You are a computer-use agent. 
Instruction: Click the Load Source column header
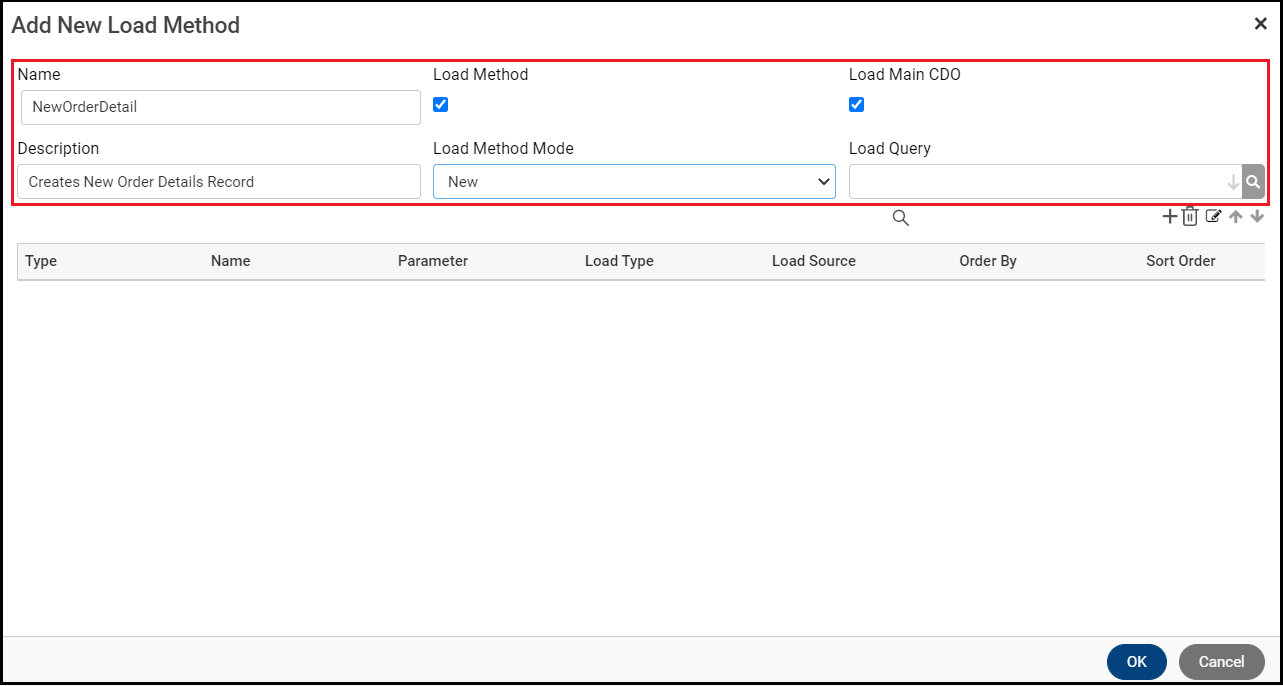813,261
